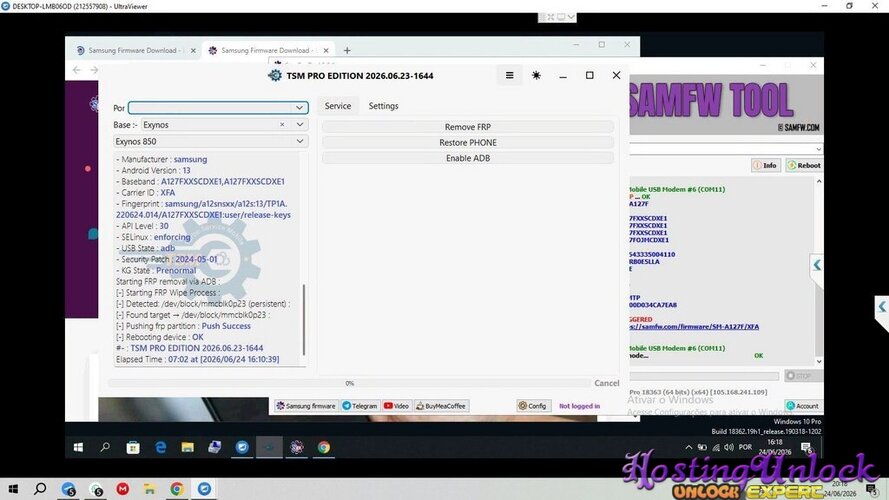Open the Exynos 850 model dropdown
Viewport: 889px width, 500px height.
point(210,141)
